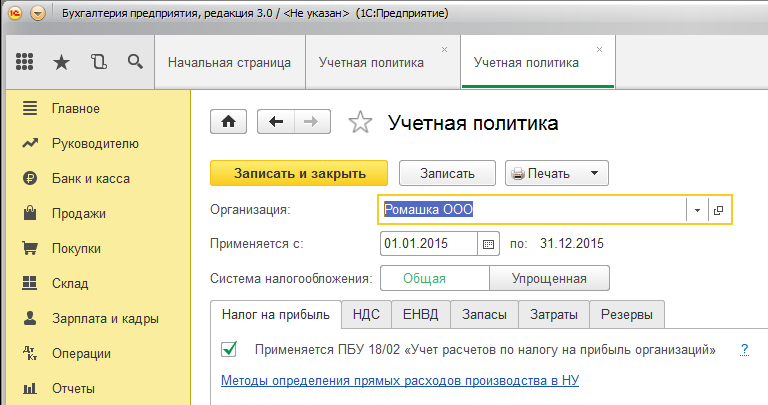Go to the home page button
The image size is (768, 405).
(228, 121)
